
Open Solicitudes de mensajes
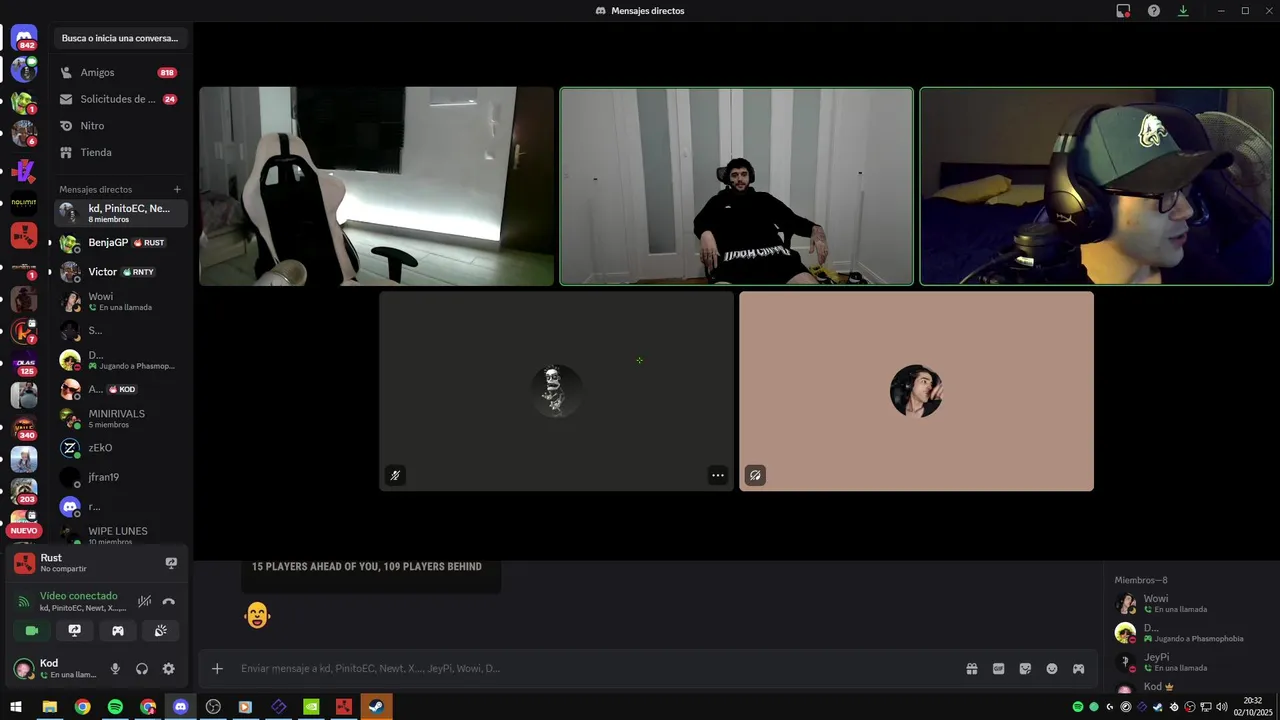[119, 99]
